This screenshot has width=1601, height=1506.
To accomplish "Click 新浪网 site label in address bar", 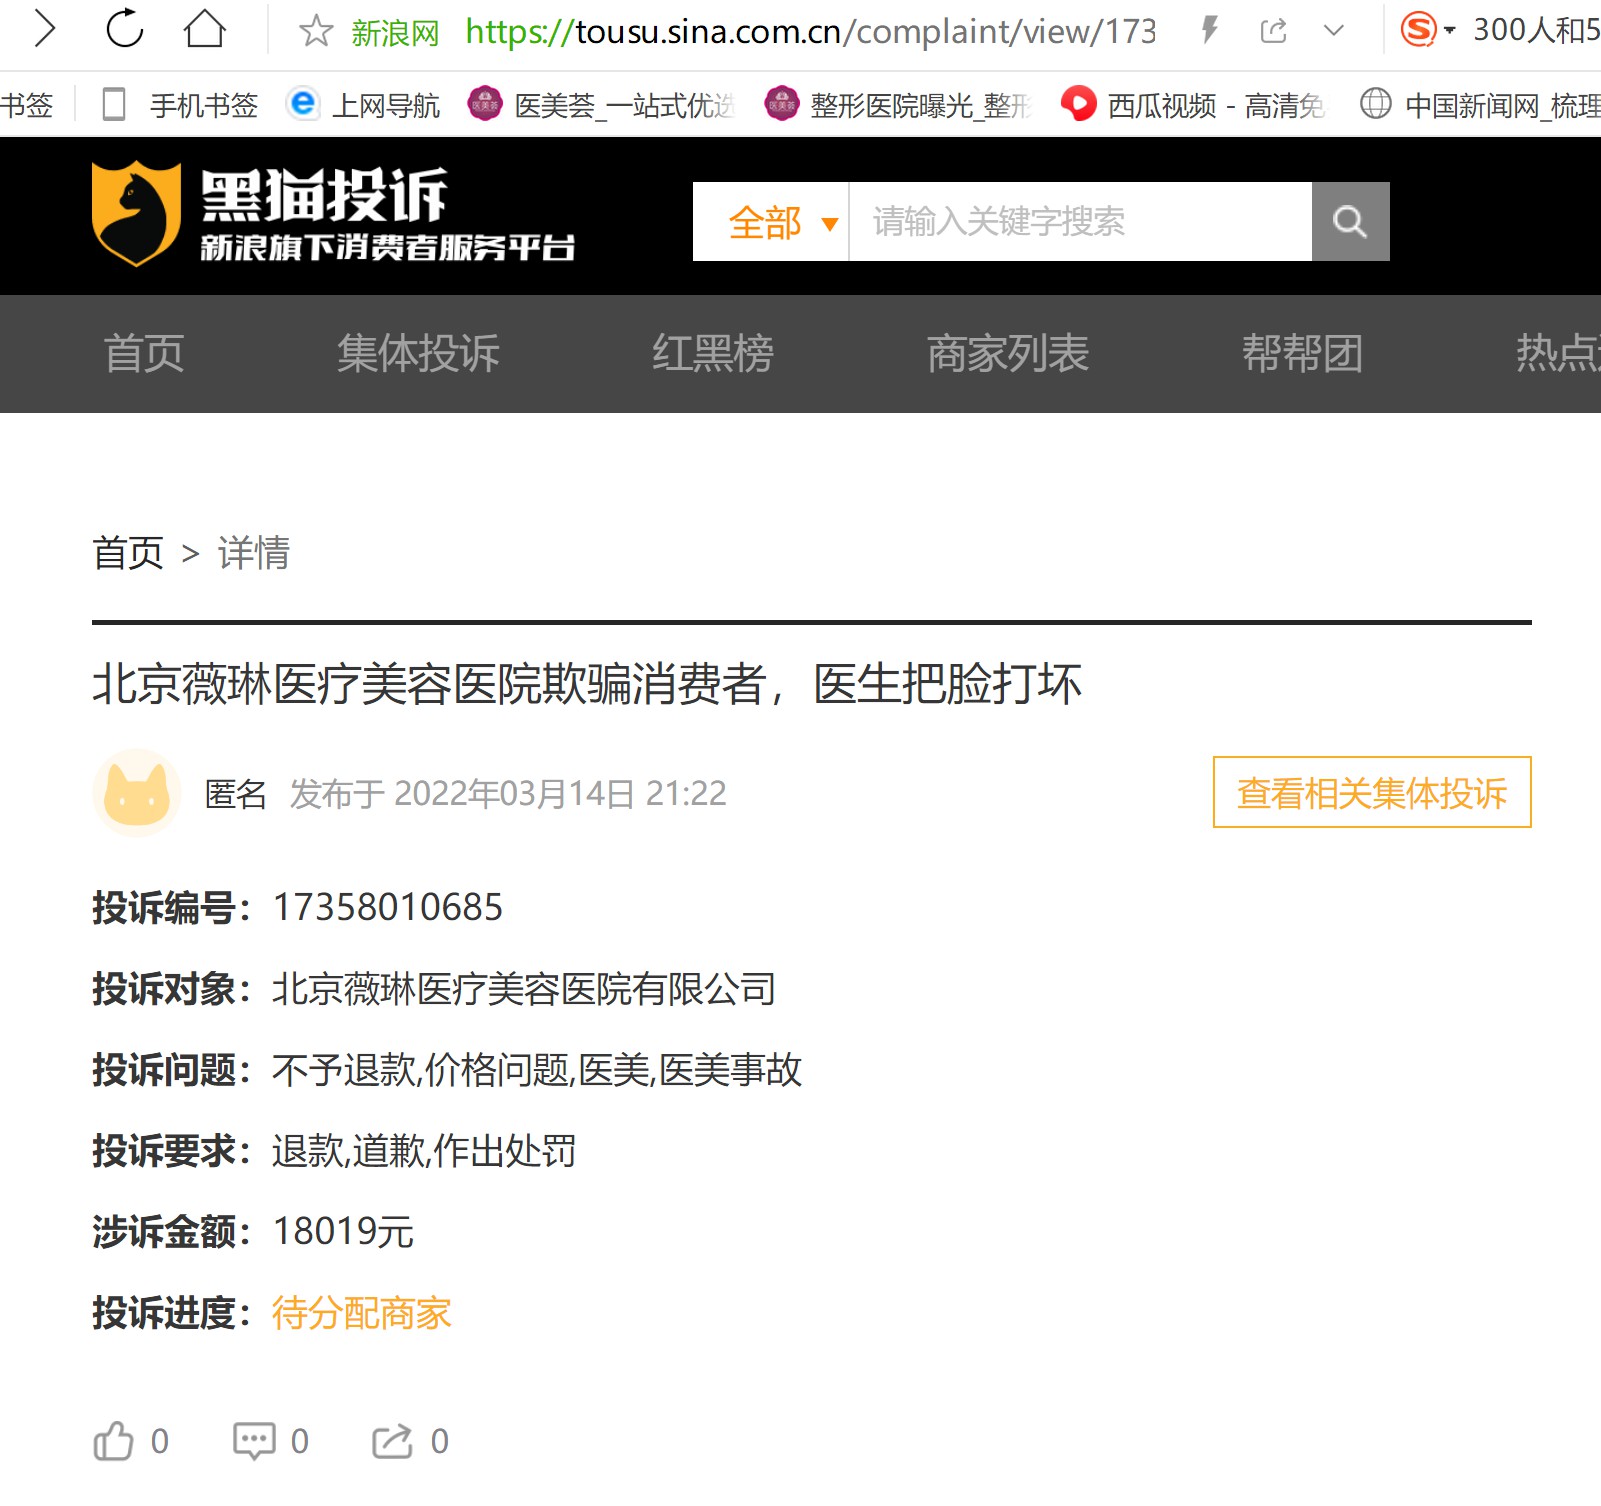I will 396,33.
